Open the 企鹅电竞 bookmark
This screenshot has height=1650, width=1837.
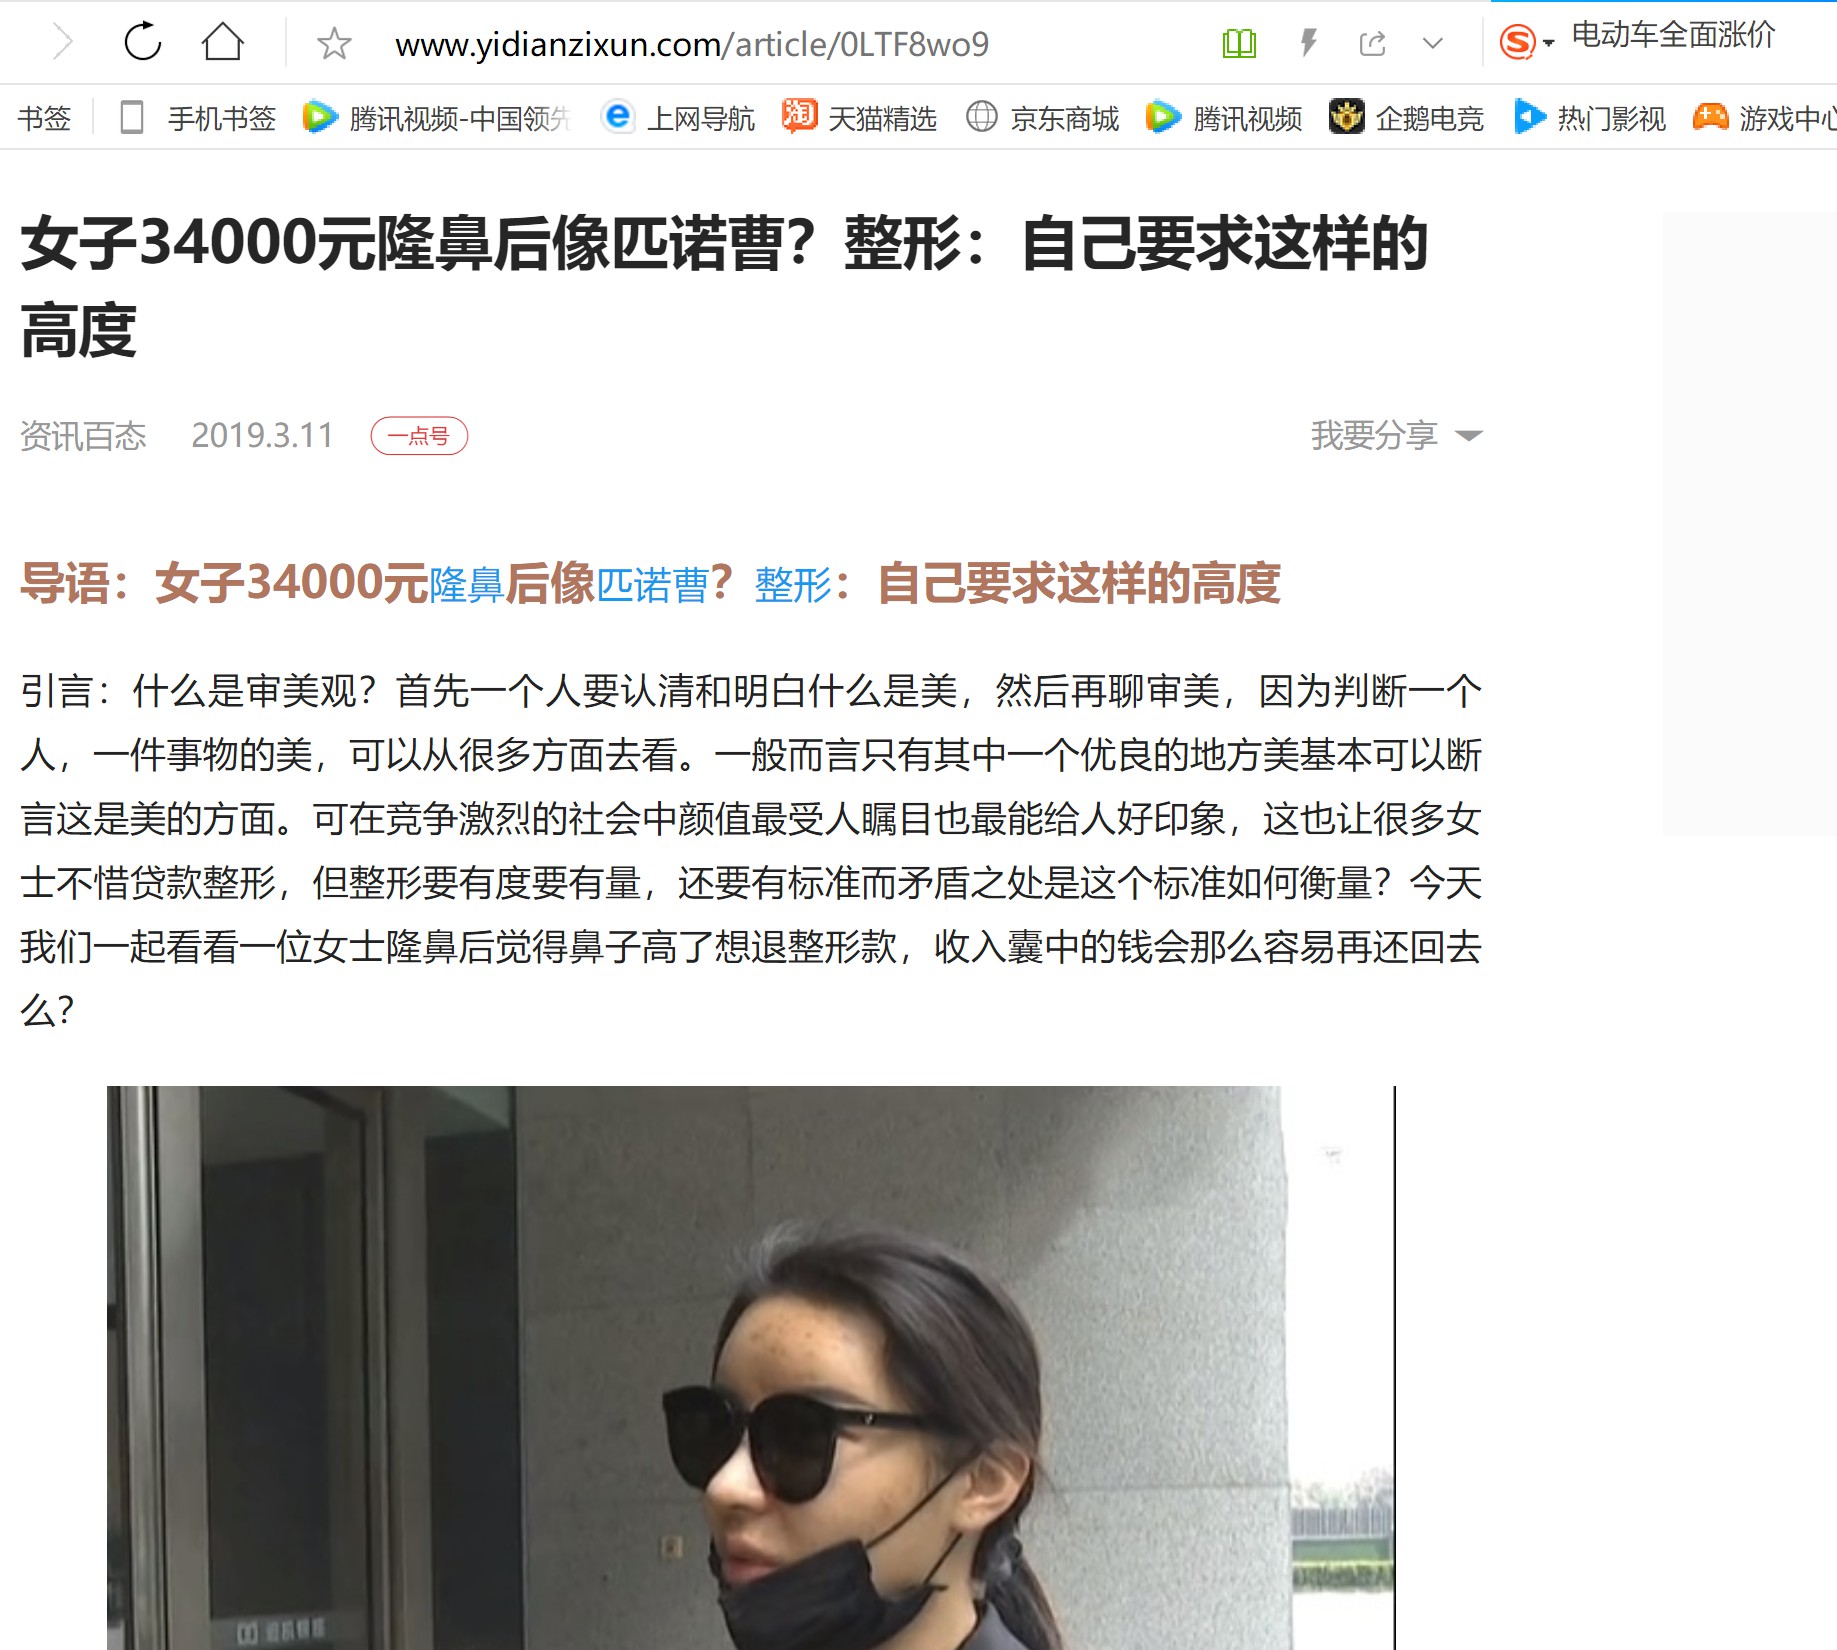click(x=1406, y=118)
